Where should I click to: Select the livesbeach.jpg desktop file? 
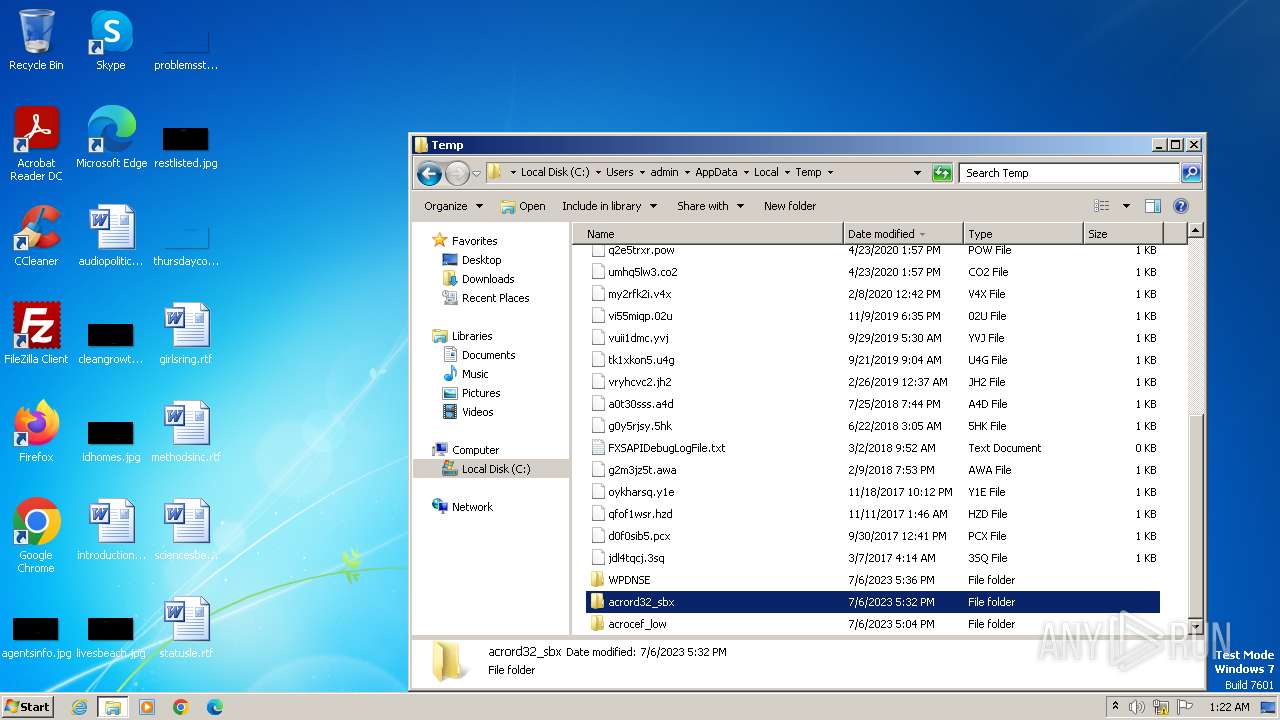tap(111, 636)
